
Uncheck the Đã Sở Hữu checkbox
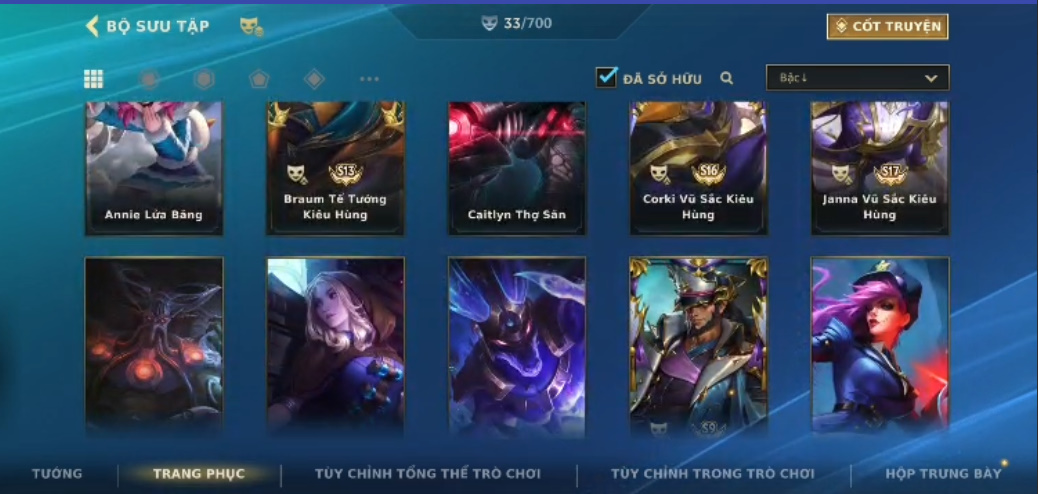[x=606, y=77]
